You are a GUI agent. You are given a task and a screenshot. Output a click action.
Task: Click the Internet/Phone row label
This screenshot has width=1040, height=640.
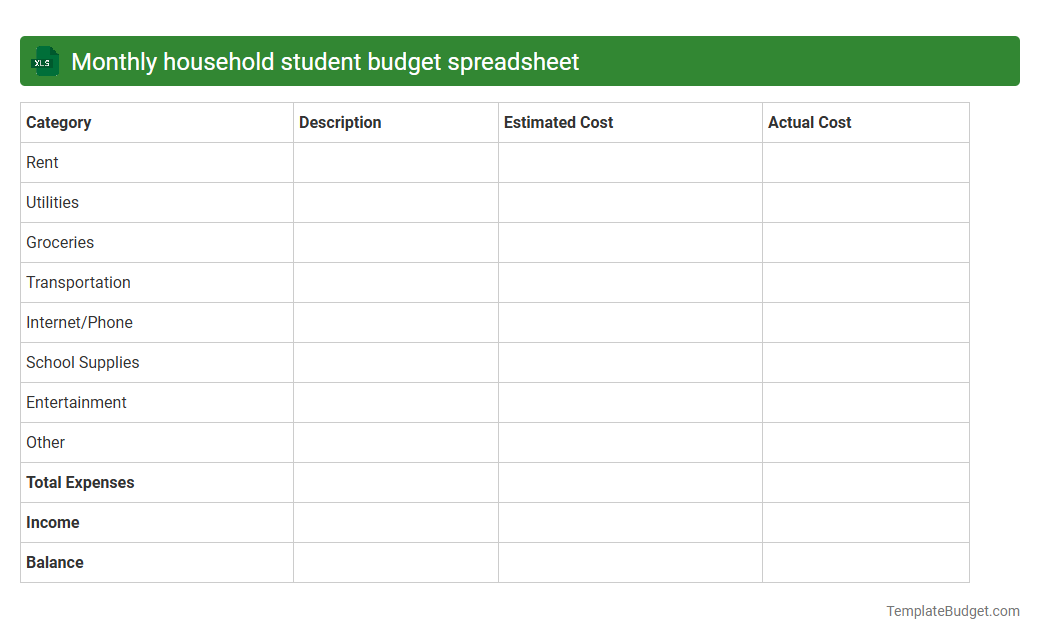[x=79, y=322]
